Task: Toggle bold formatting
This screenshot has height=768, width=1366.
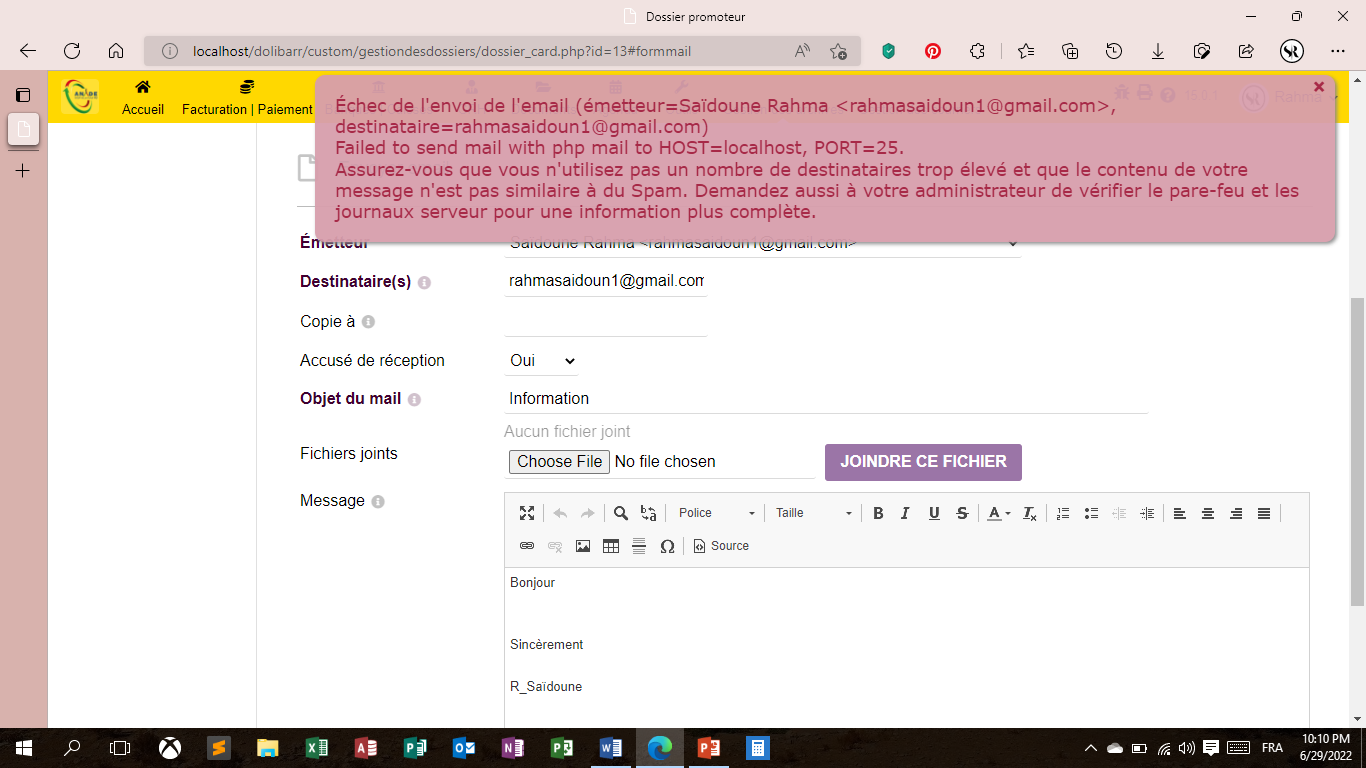Action: 878,513
